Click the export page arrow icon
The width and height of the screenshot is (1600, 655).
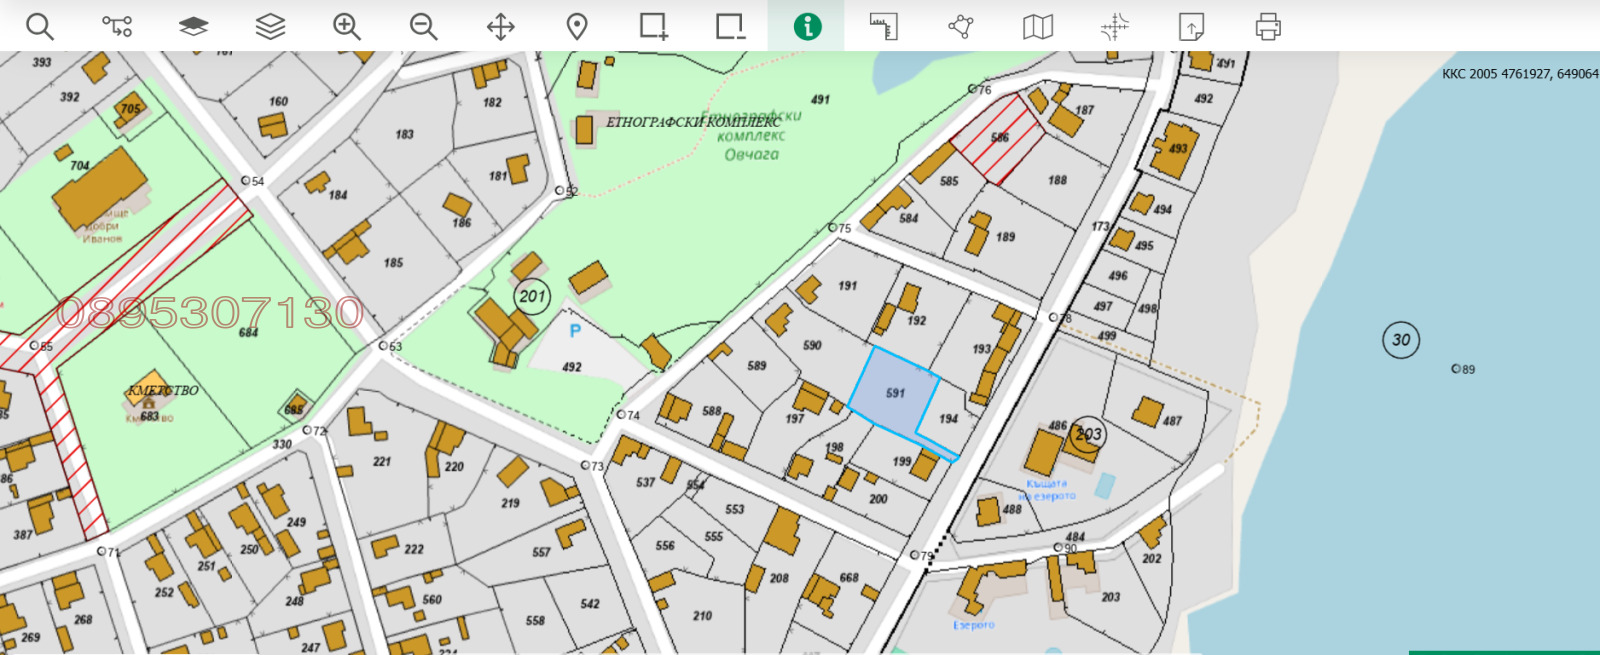point(1191,26)
